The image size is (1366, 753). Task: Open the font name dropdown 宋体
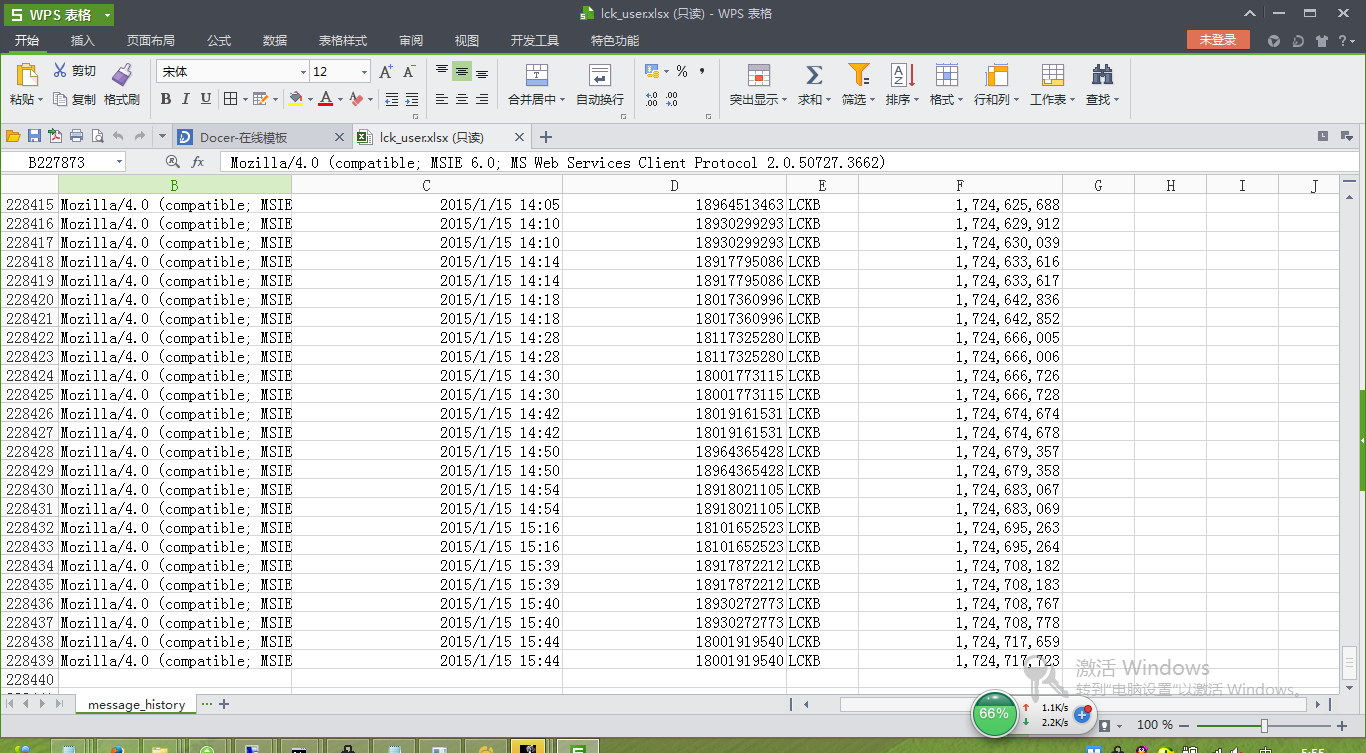[303, 72]
